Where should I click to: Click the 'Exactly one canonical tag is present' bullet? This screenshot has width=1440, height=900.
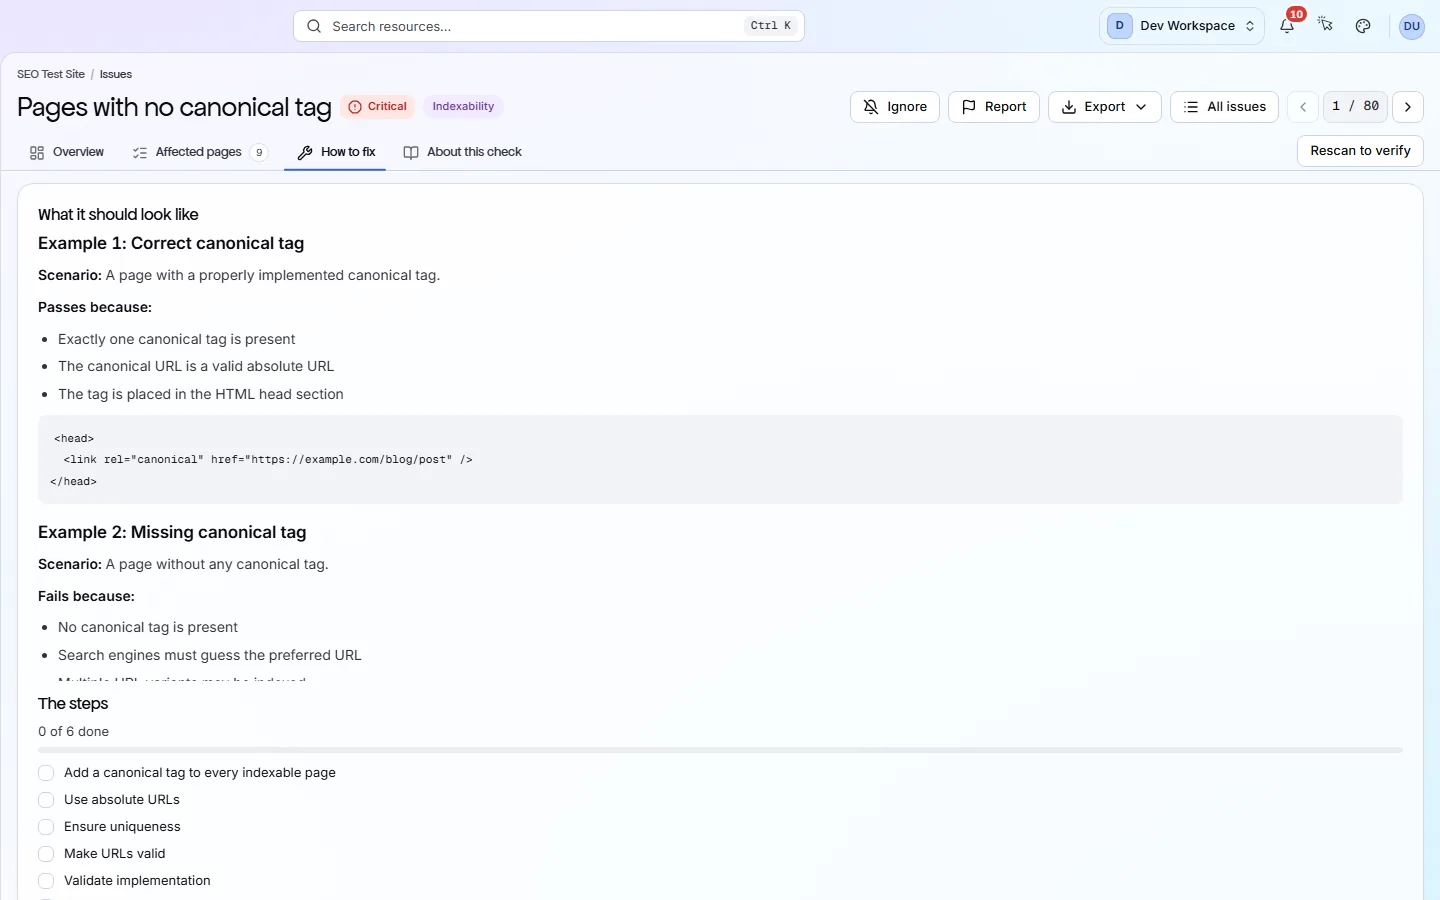click(176, 340)
